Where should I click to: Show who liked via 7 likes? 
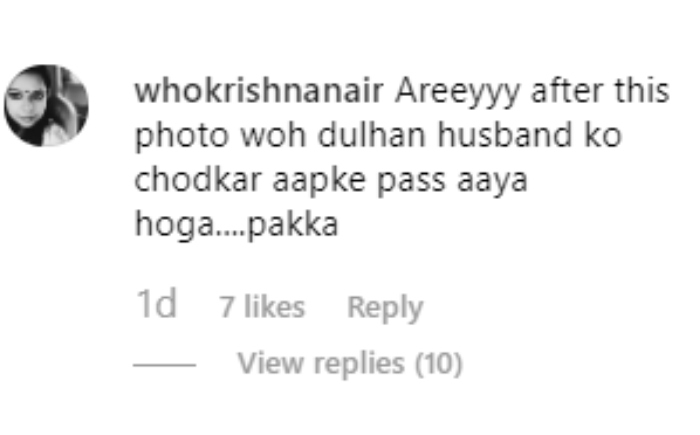262,307
